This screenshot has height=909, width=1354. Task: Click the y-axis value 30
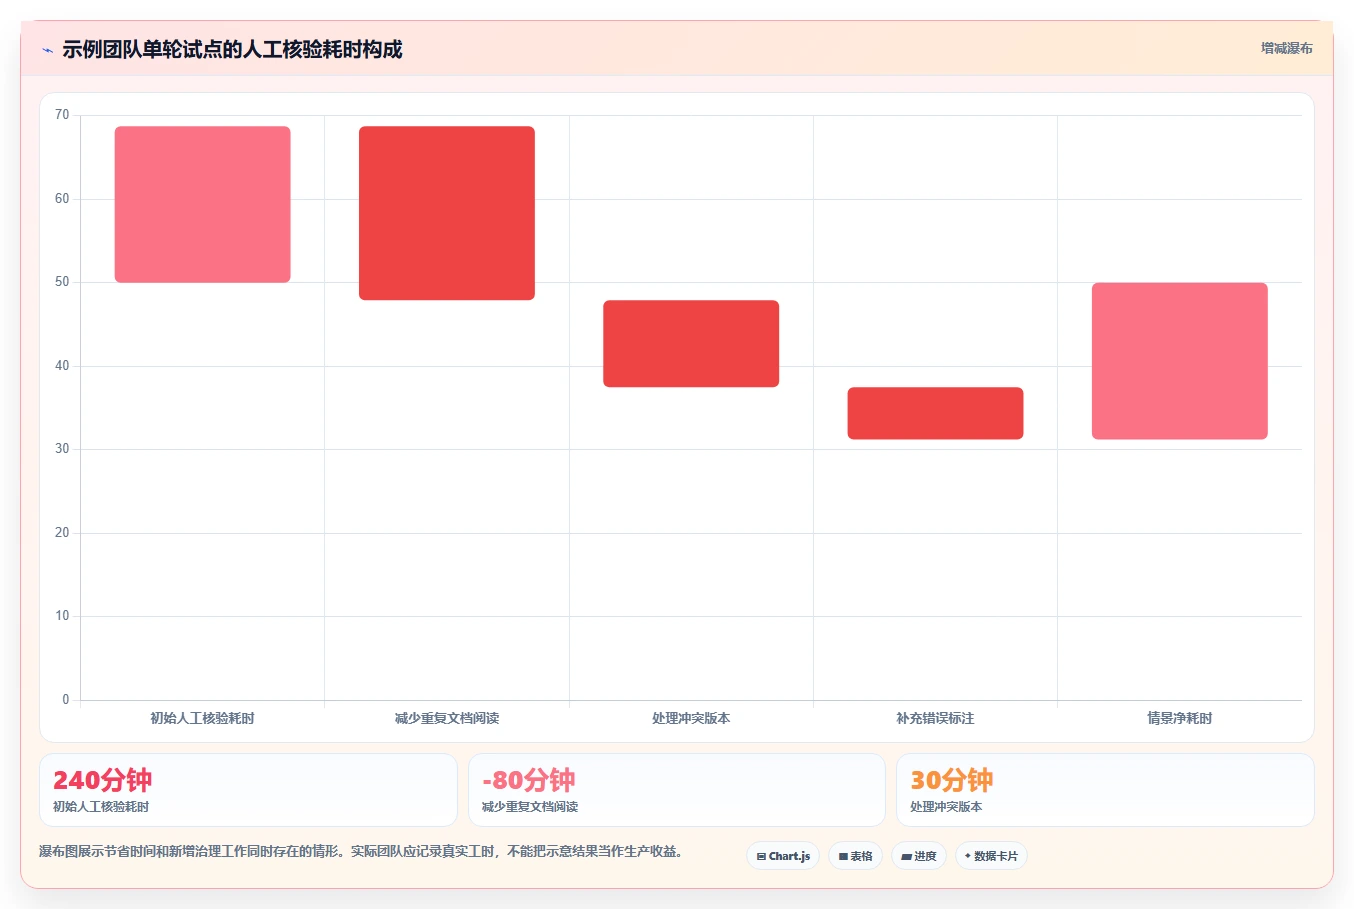[62, 449]
